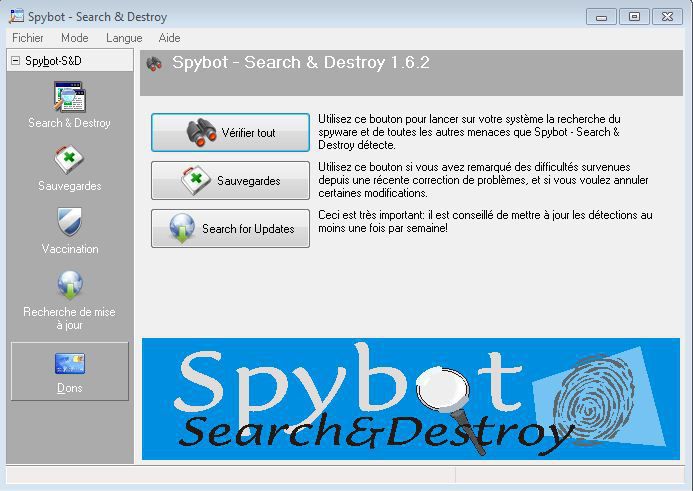Click the update advice text 'Ceci est très important'
This screenshot has height=491, width=693.
pyautogui.click(x=485, y=221)
